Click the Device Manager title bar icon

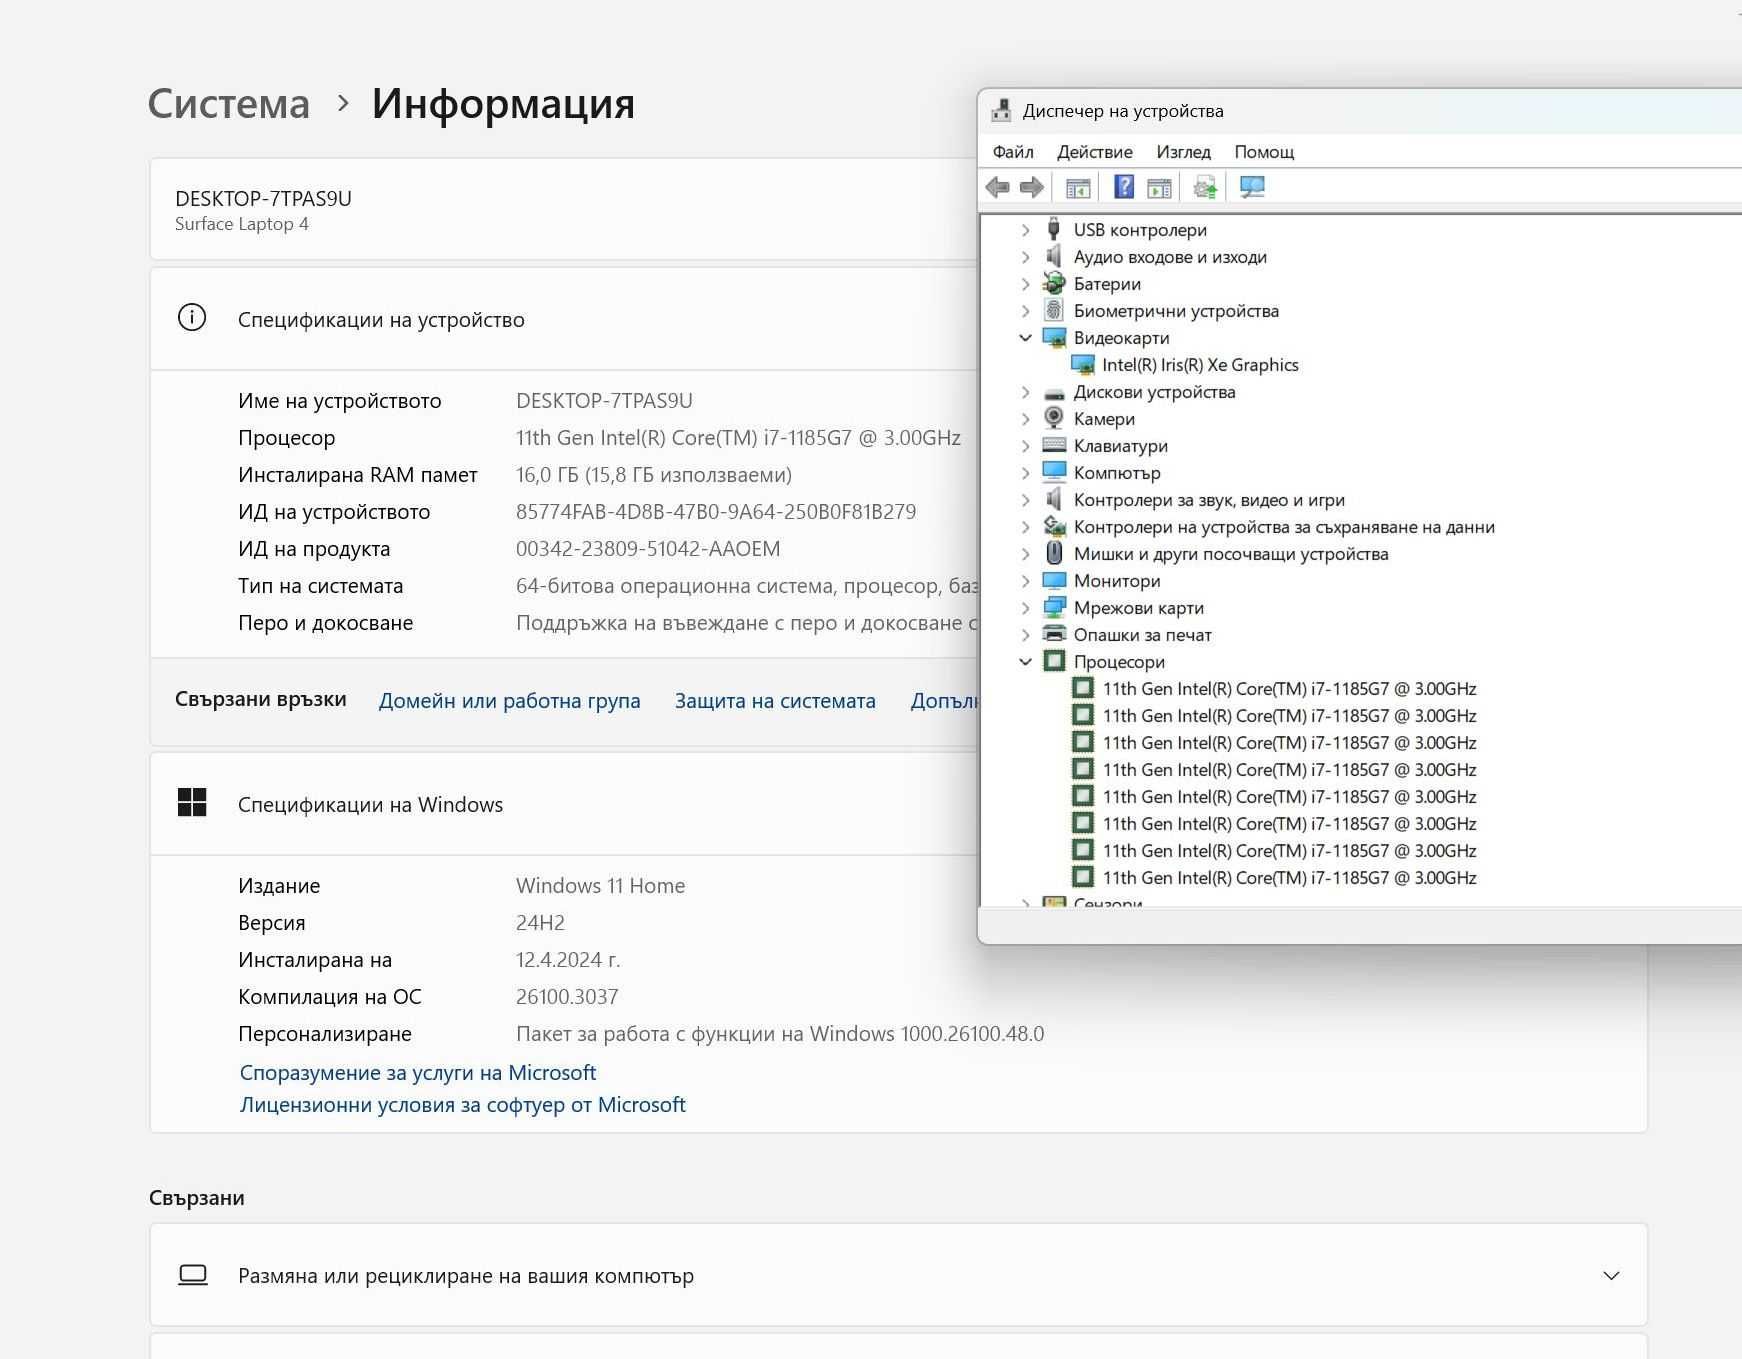pos(1001,111)
